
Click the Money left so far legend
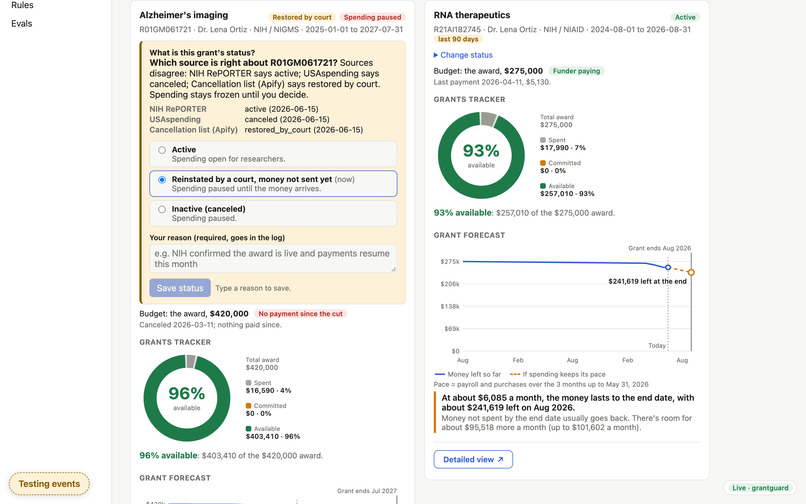click(x=468, y=374)
